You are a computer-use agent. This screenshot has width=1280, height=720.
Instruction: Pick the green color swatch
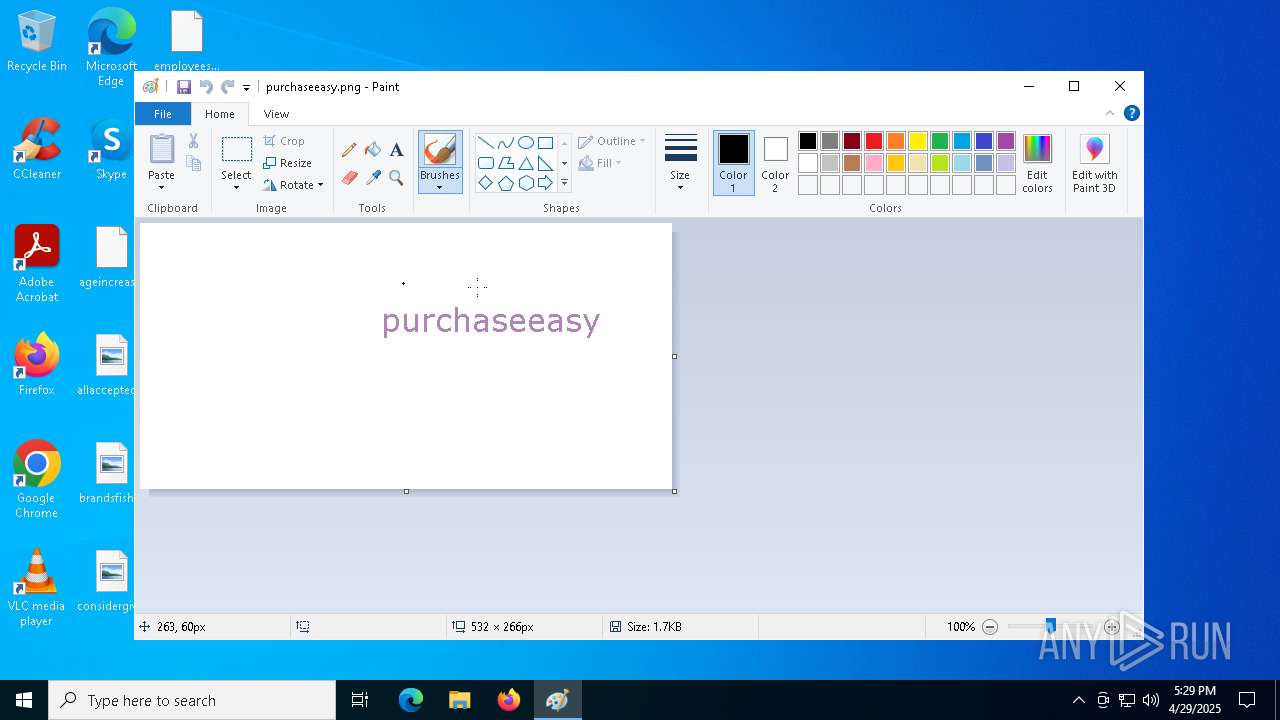point(940,141)
